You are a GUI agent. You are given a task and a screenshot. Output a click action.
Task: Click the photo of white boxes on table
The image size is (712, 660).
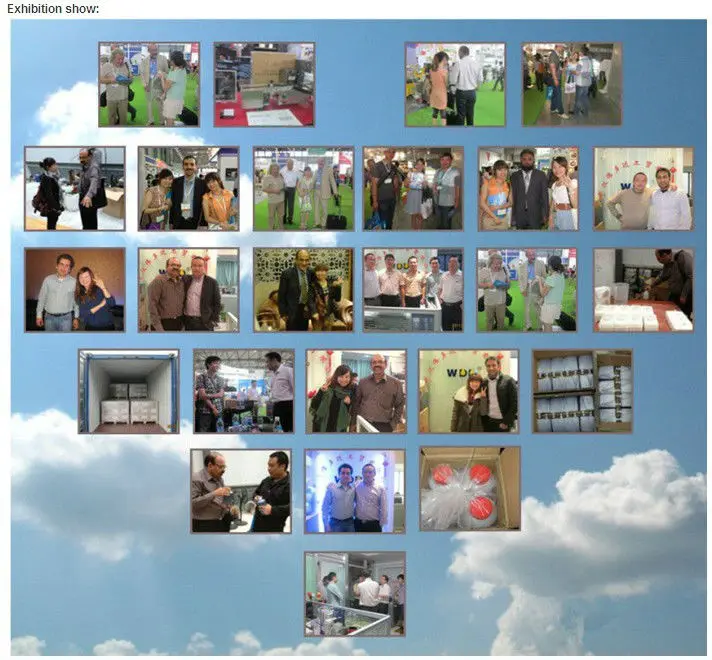coord(643,290)
